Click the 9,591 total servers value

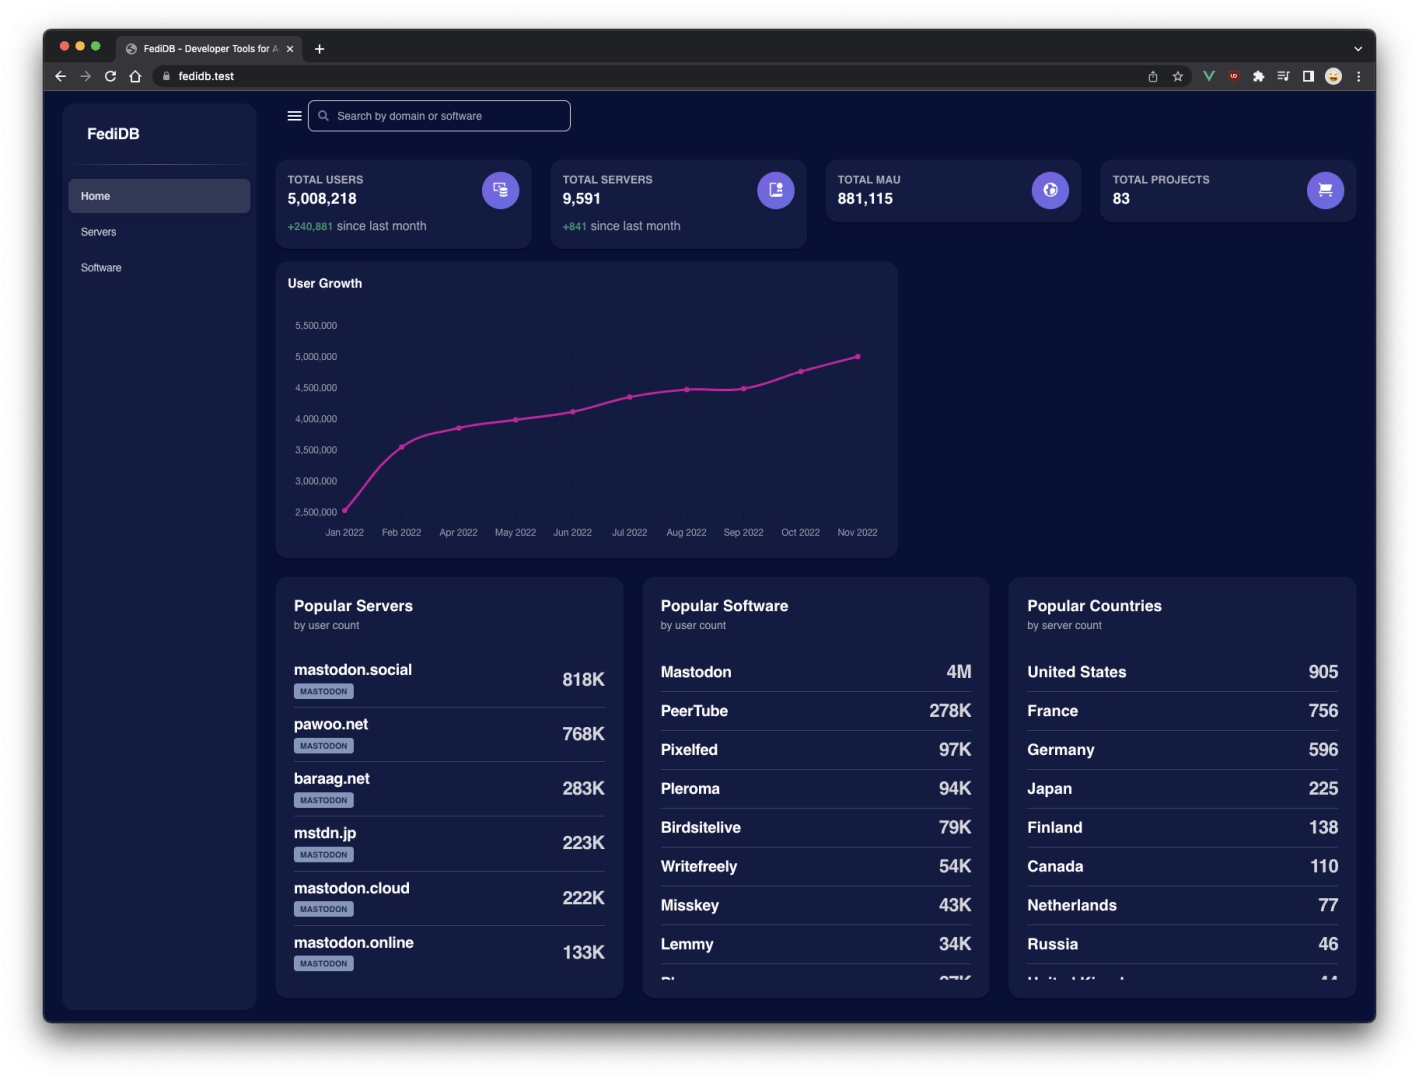click(x=582, y=199)
